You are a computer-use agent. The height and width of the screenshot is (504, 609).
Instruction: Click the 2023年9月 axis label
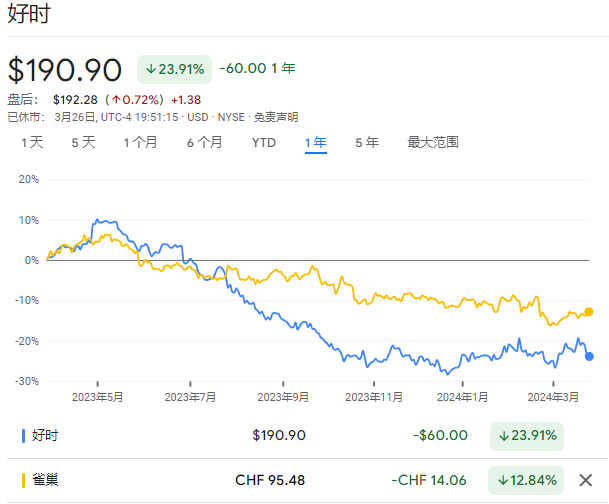tap(283, 397)
